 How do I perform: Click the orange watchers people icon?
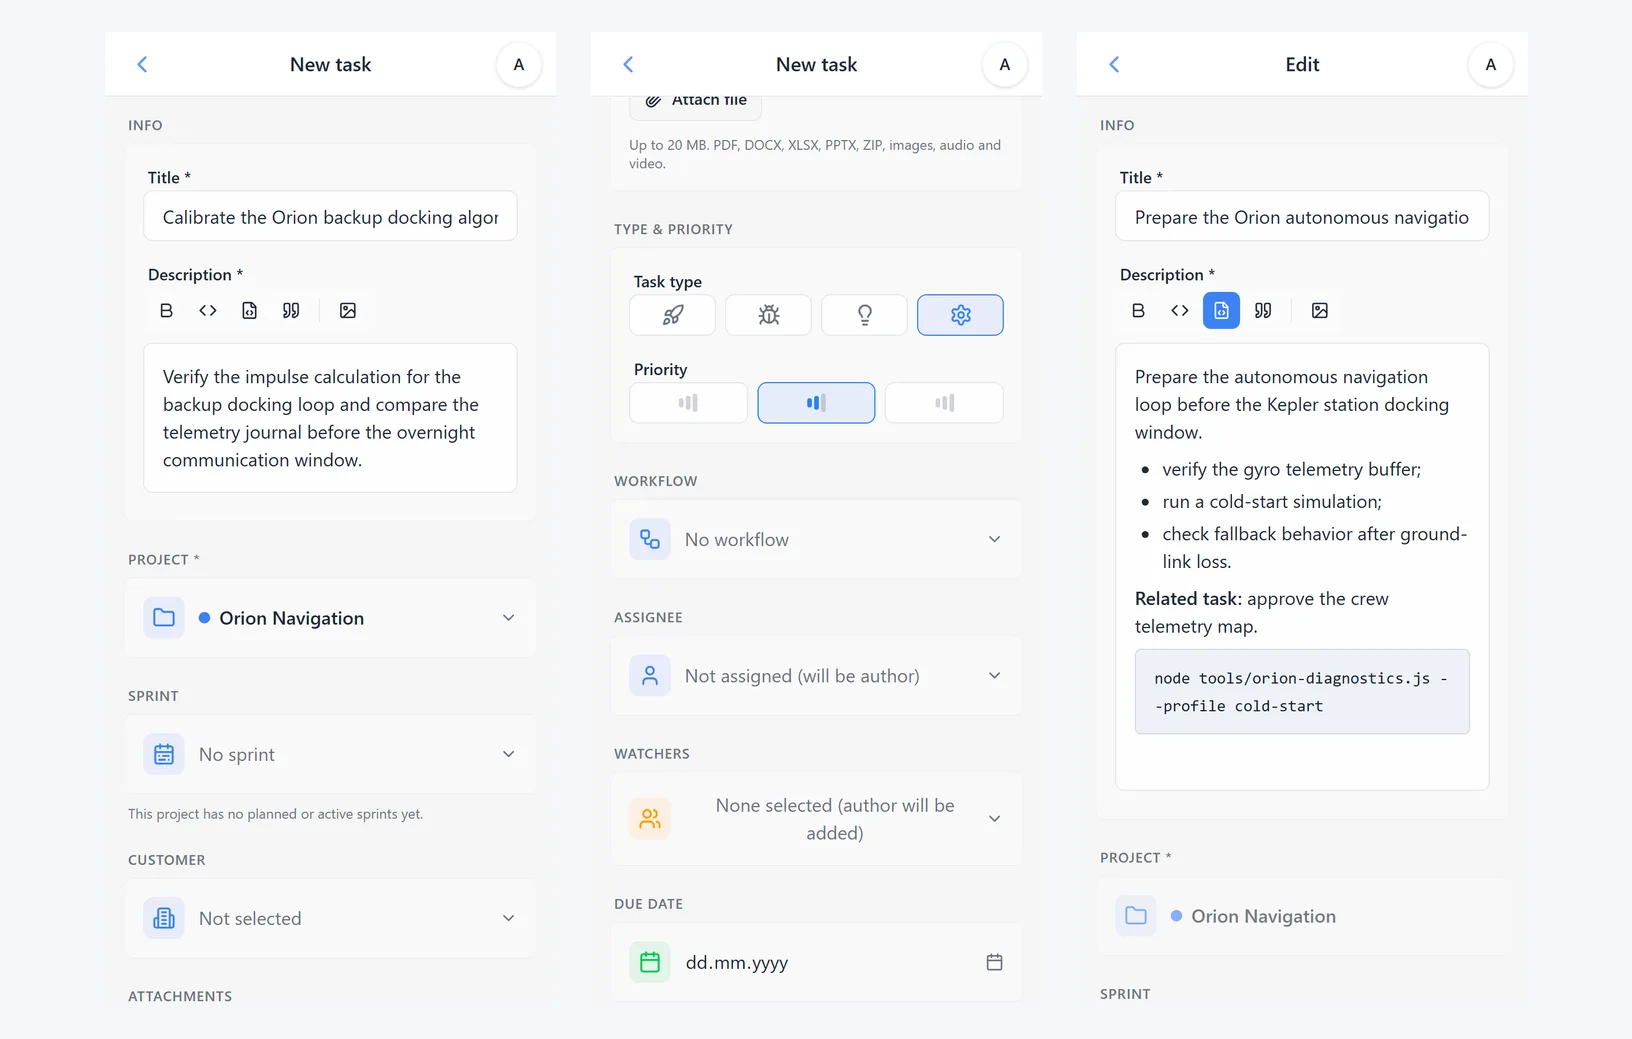click(x=650, y=819)
